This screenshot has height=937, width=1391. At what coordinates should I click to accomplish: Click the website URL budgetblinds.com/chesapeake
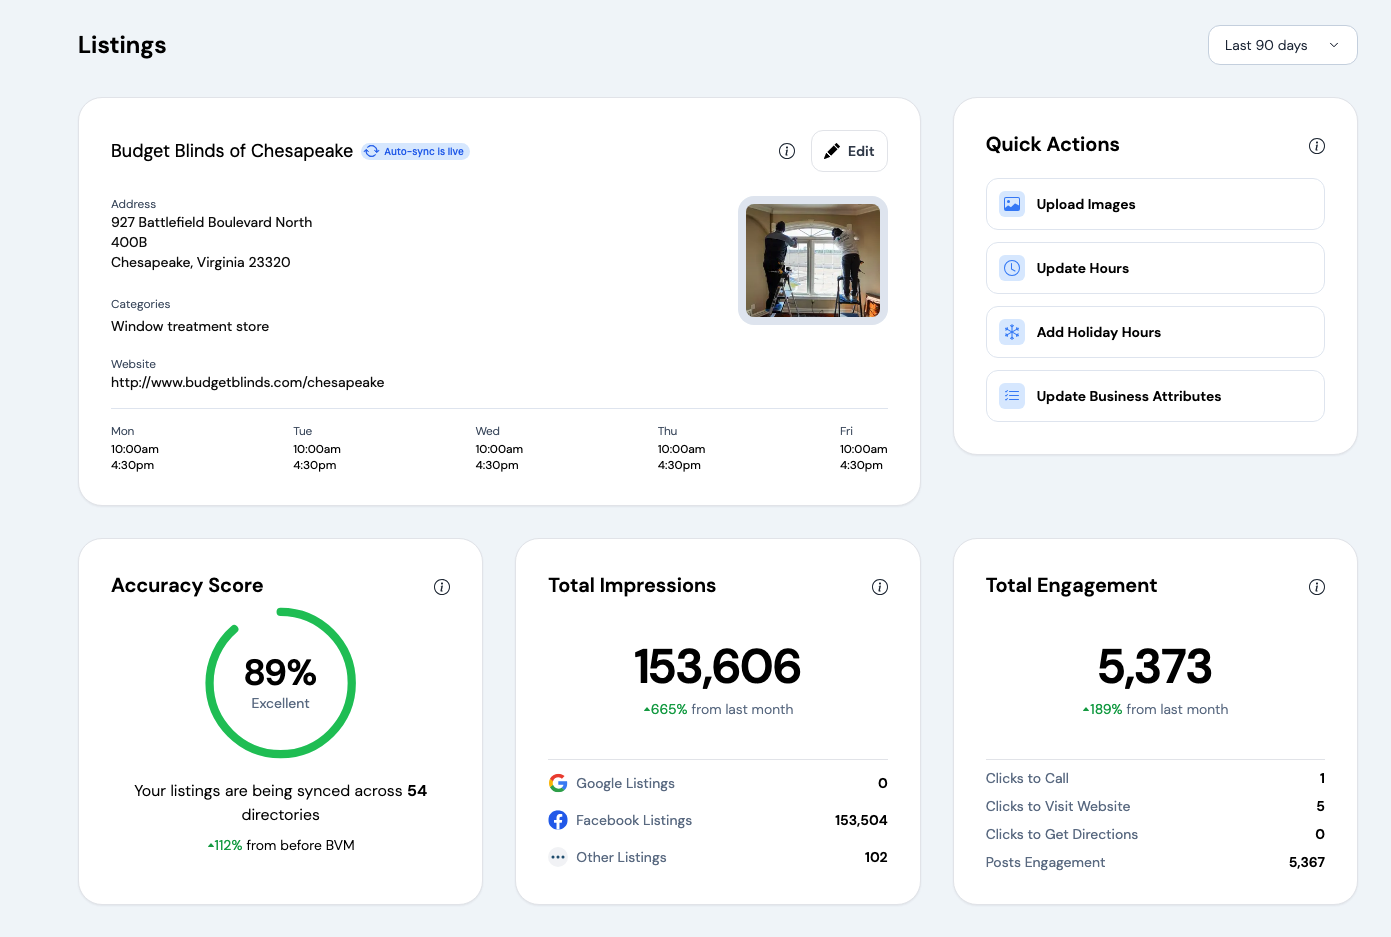pyautogui.click(x=247, y=382)
